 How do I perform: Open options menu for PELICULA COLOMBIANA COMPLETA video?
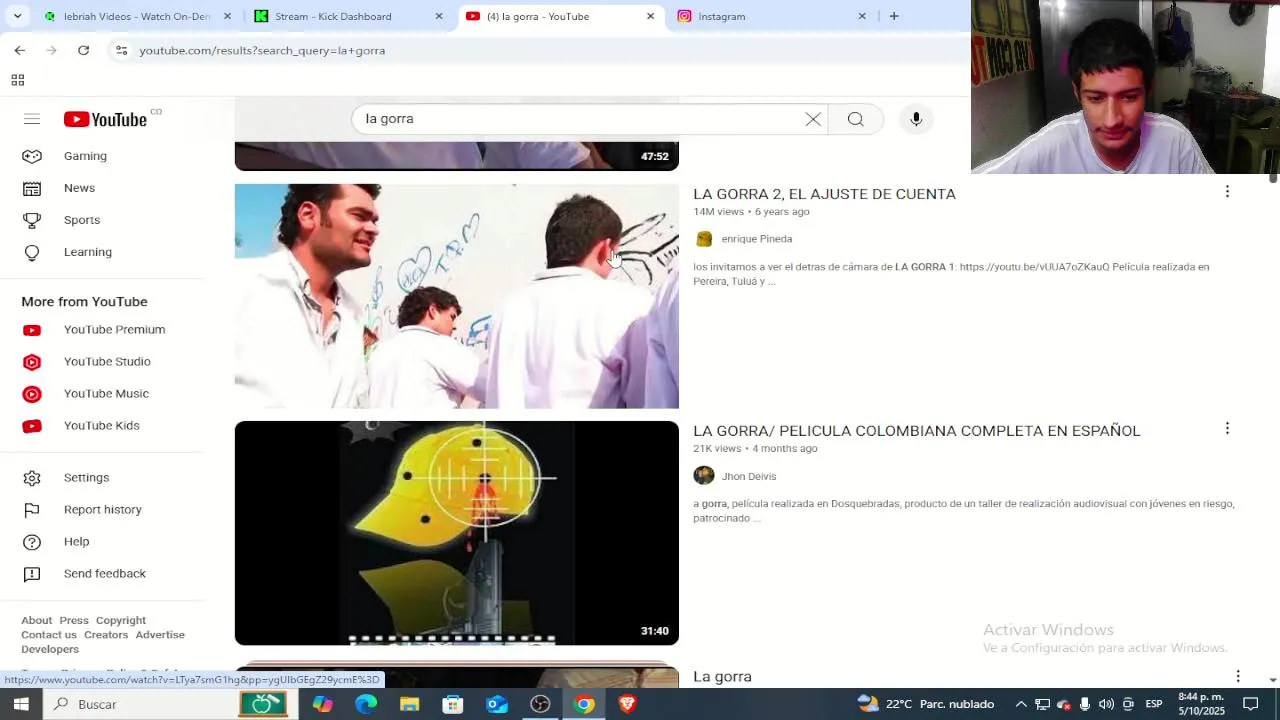(1227, 428)
